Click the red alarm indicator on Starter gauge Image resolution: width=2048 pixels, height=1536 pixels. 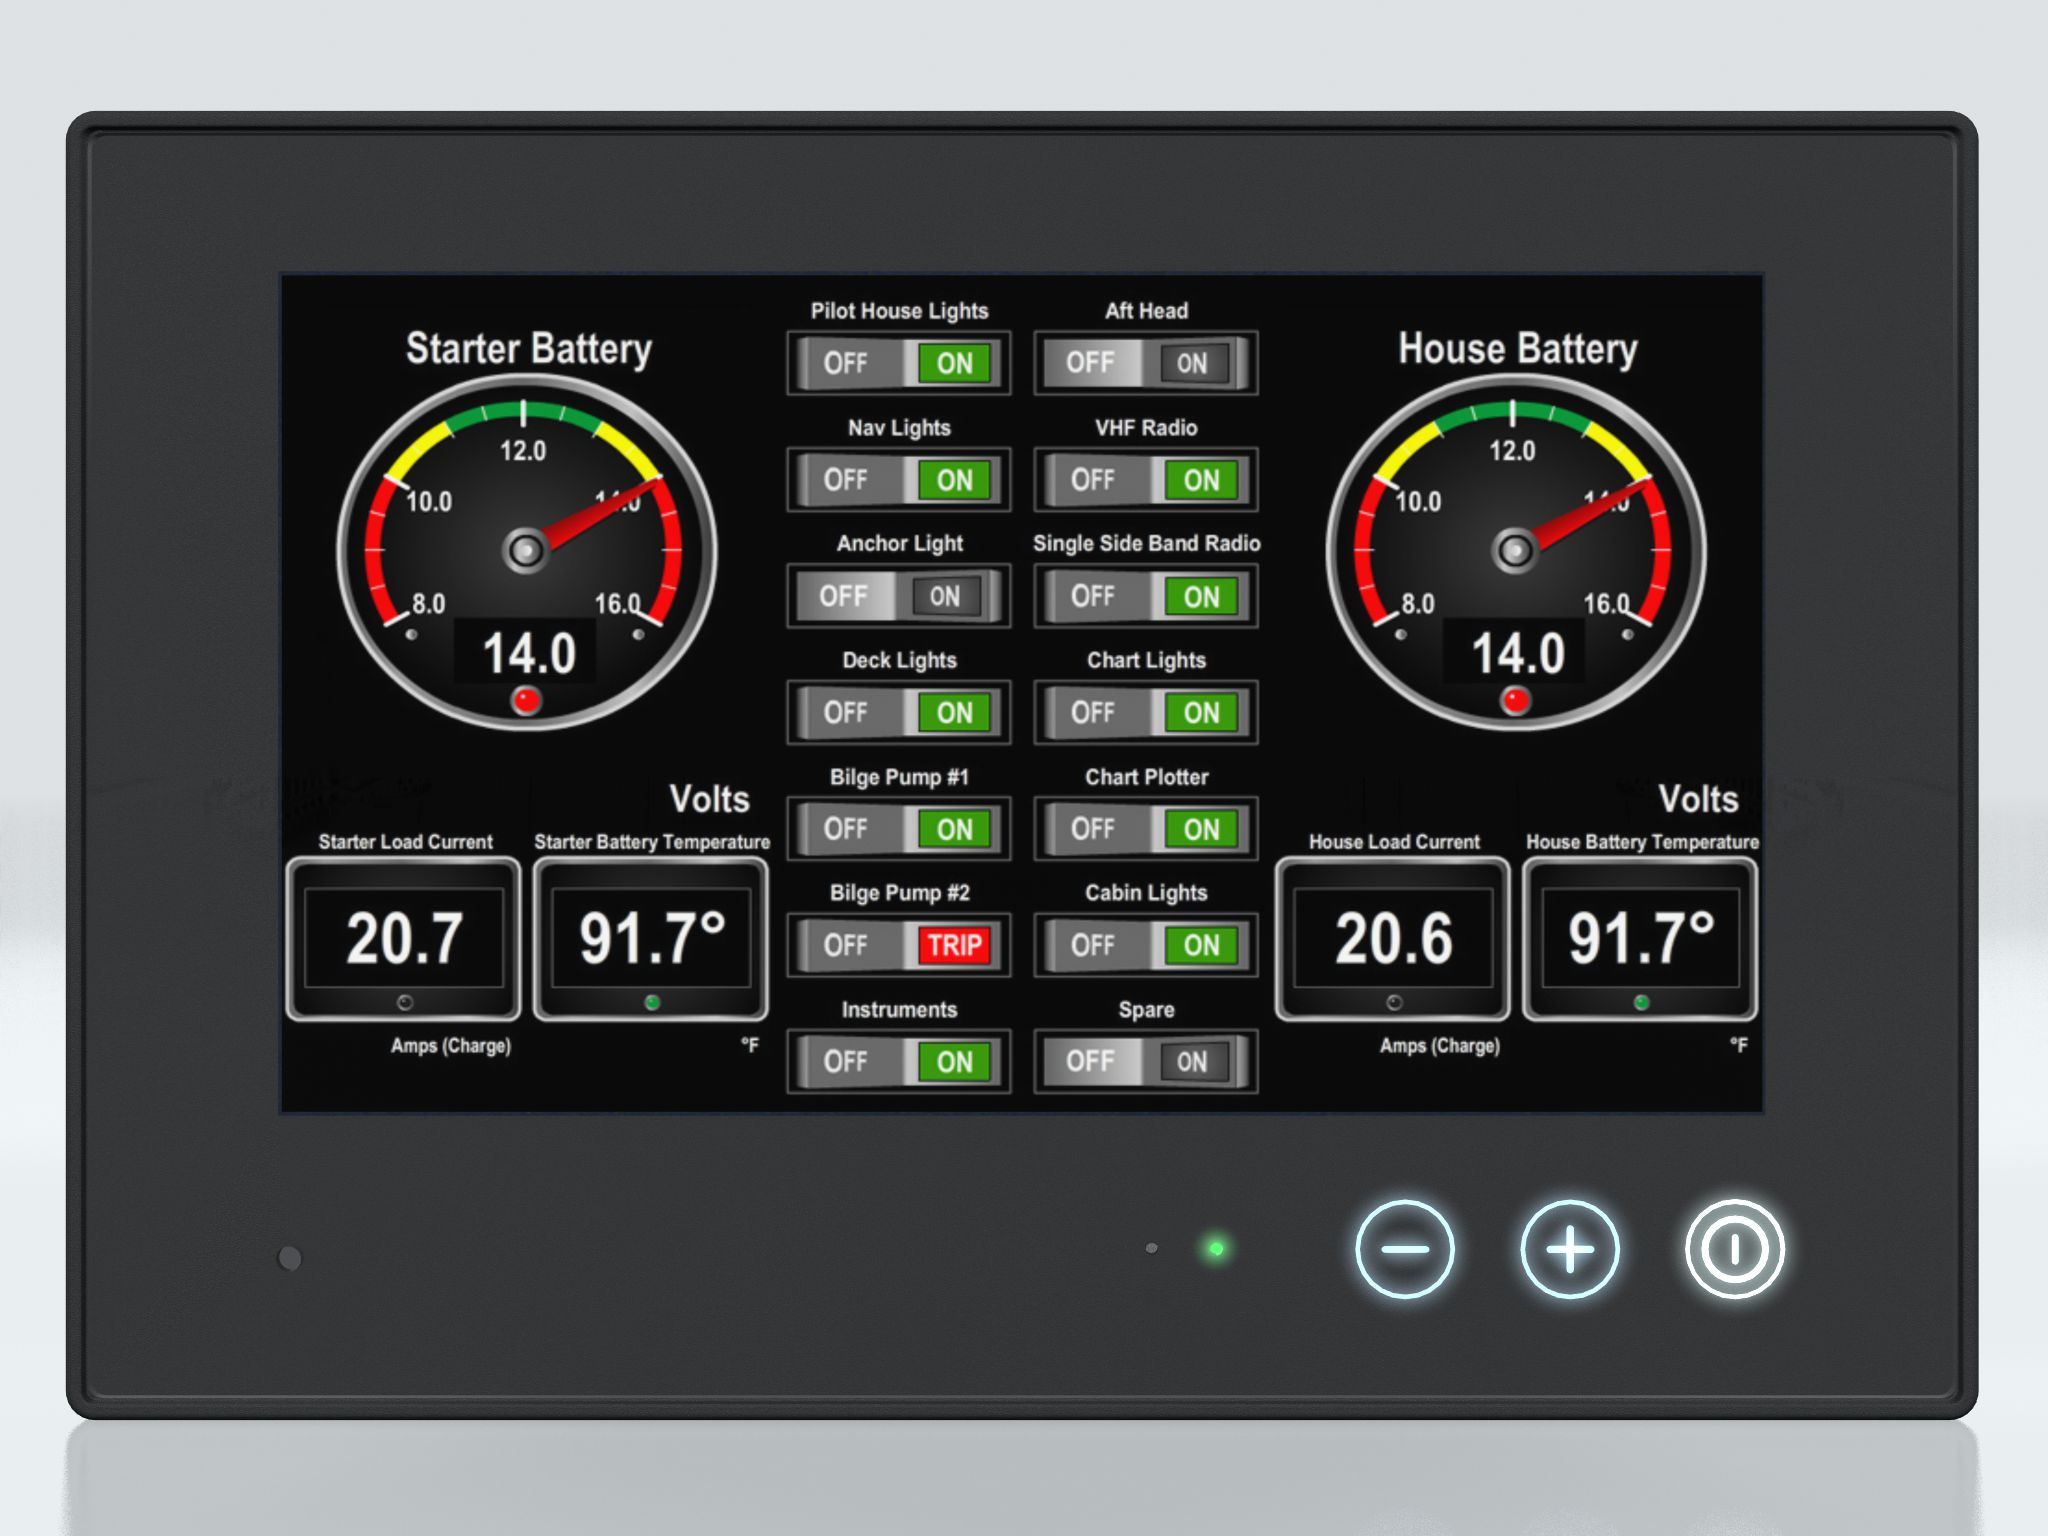(x=526, y=700)
